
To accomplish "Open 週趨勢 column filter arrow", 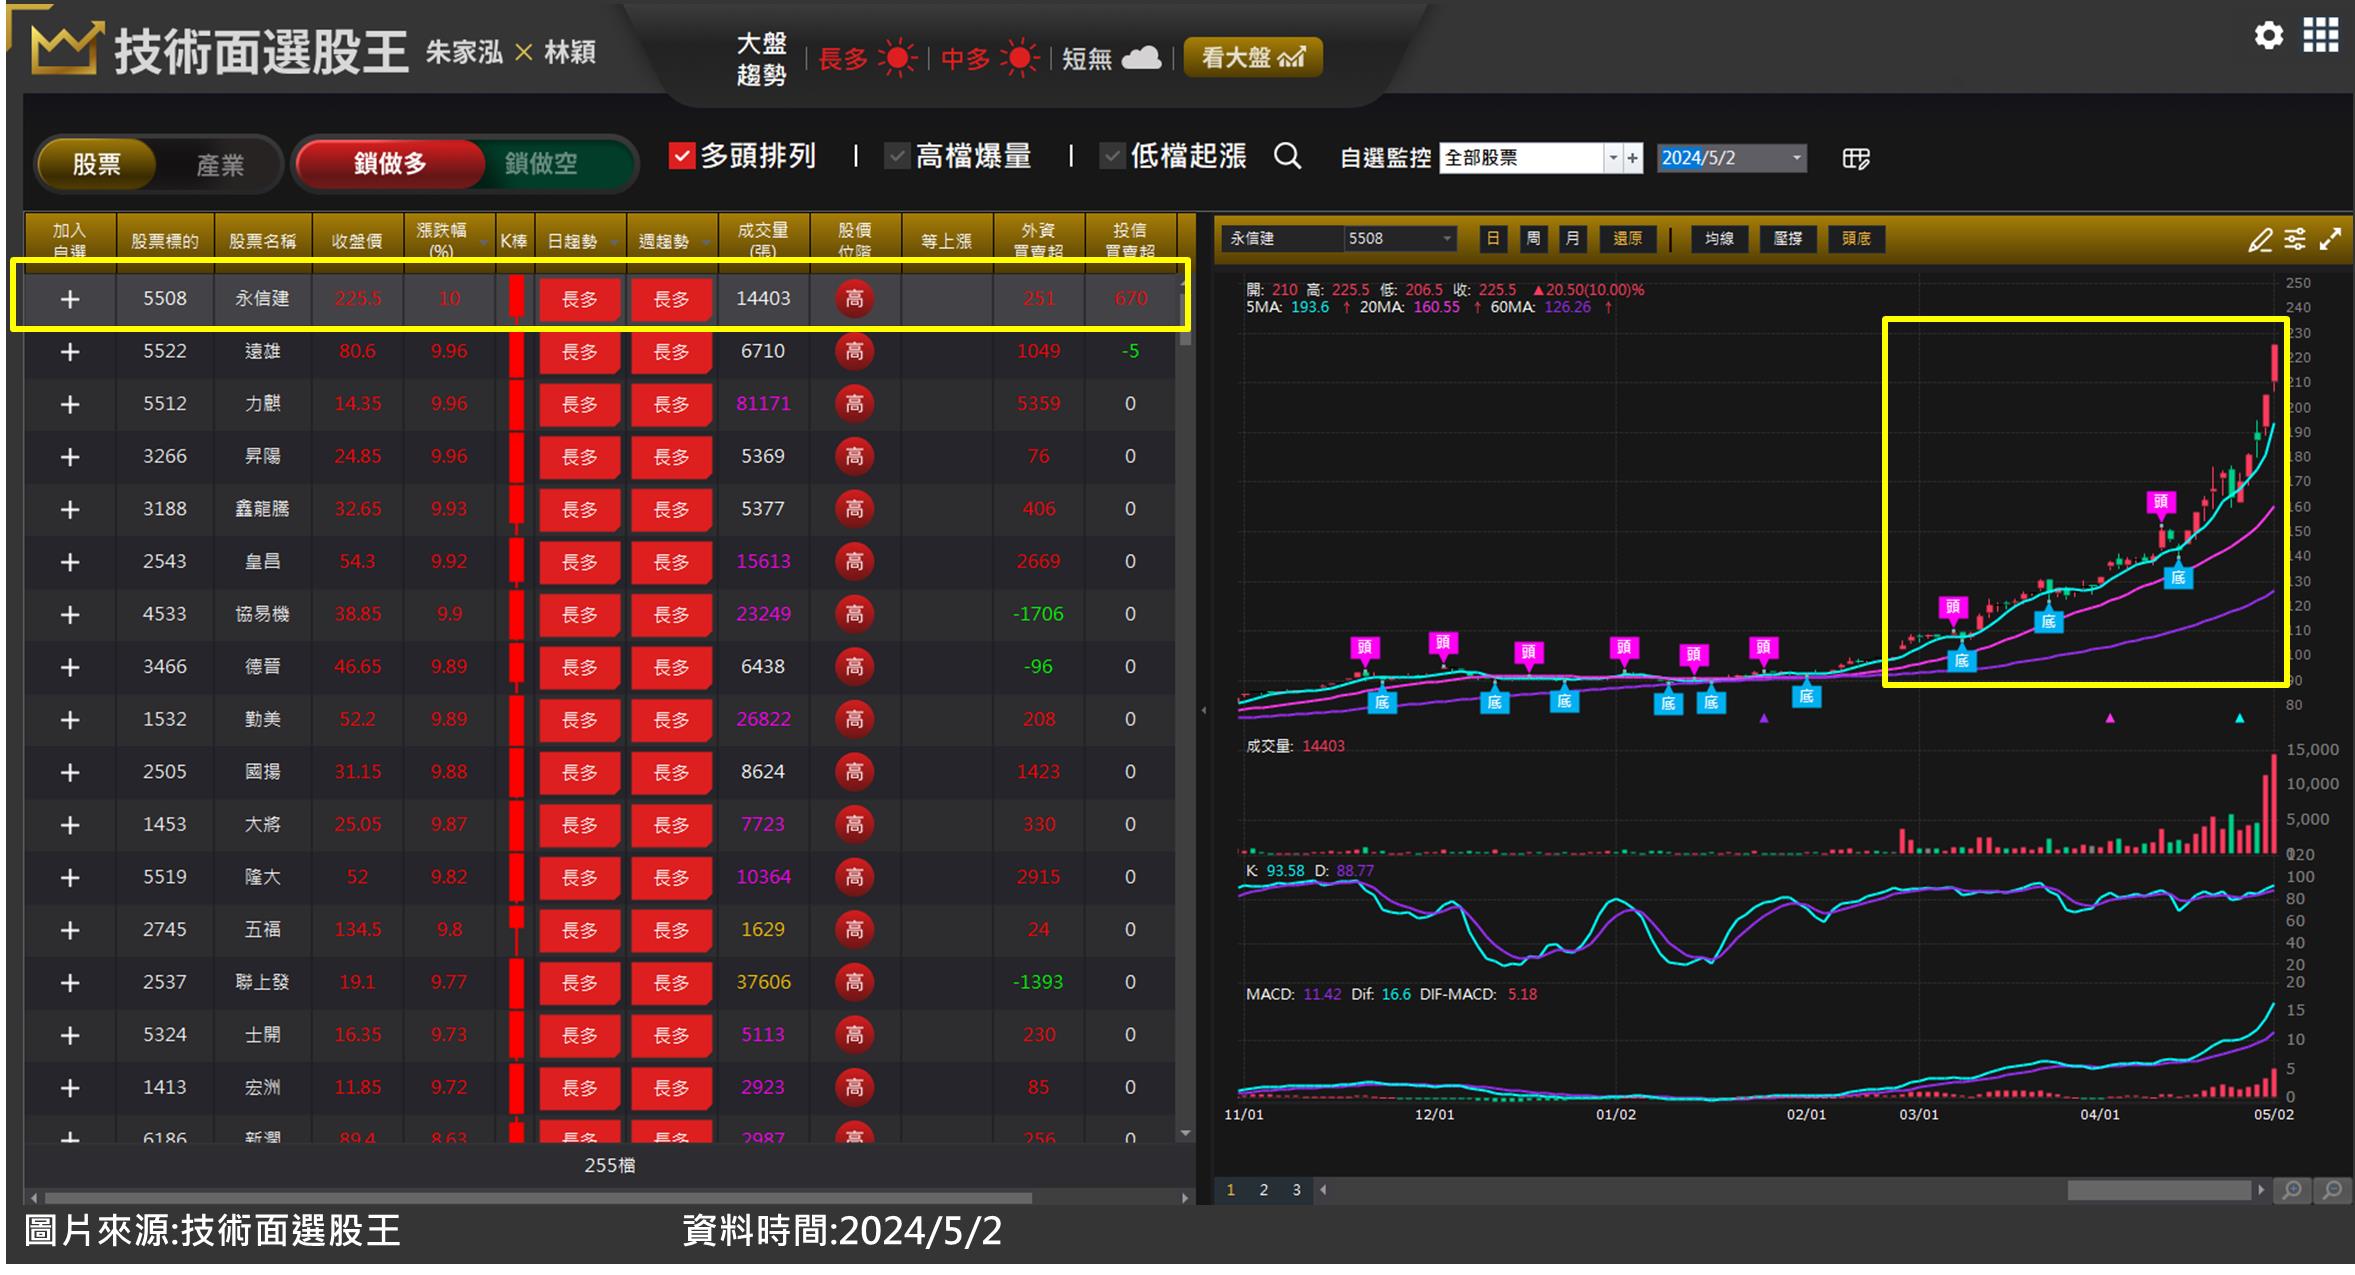I will (705, 242).
